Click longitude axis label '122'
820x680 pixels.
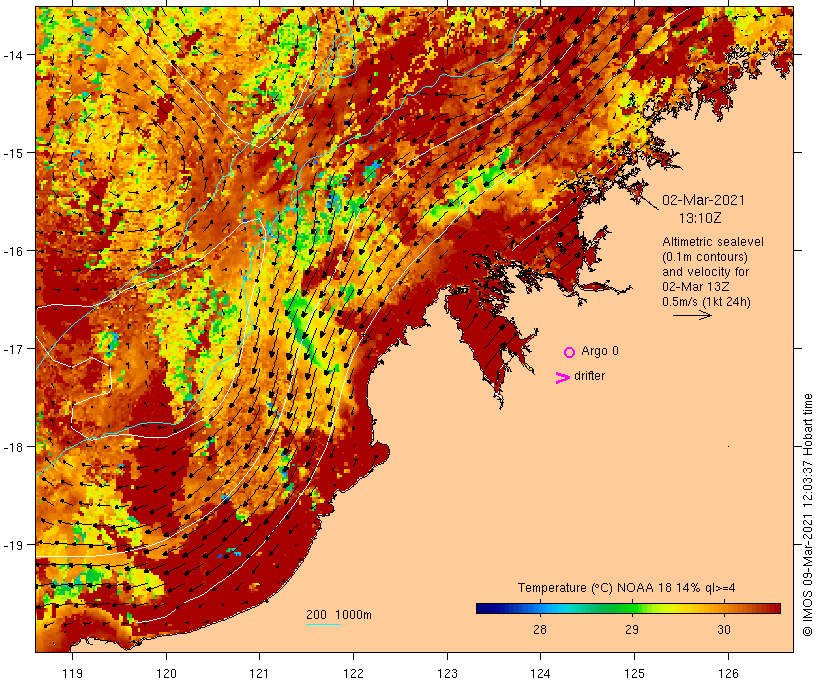(x=353, y=673)
